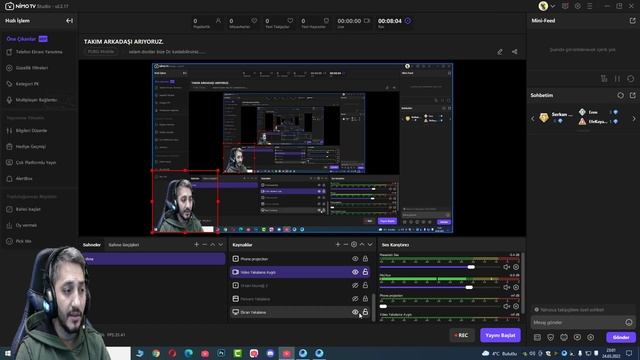The height and width of the screenshot is (360, 640).
Task: Open settings for second mixer channel
Action: click(x=516, y=287)
